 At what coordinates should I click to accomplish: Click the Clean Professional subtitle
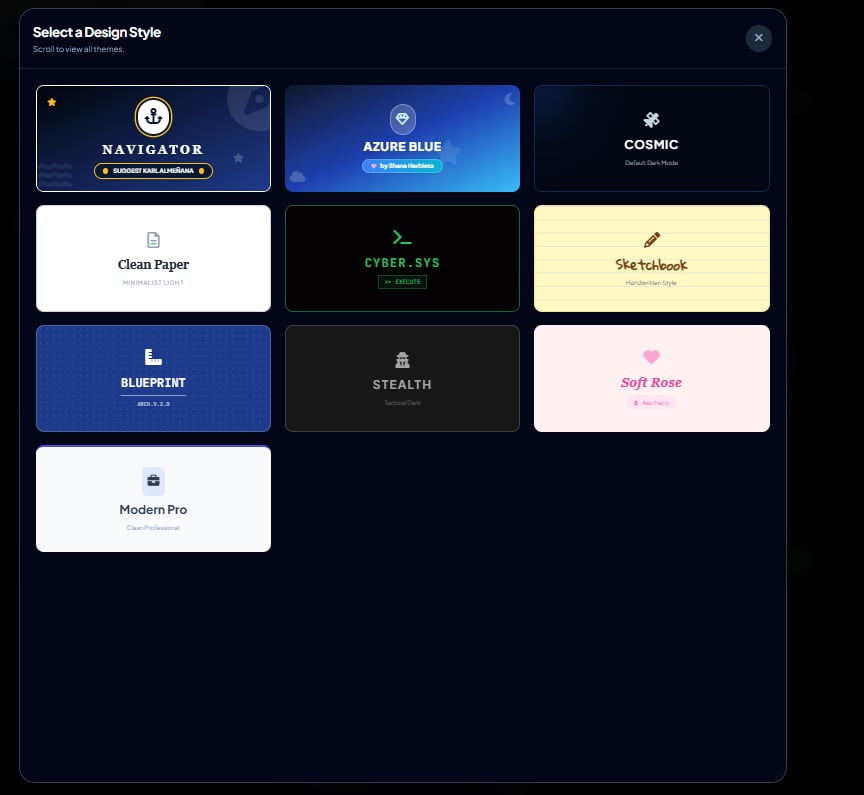153,528
